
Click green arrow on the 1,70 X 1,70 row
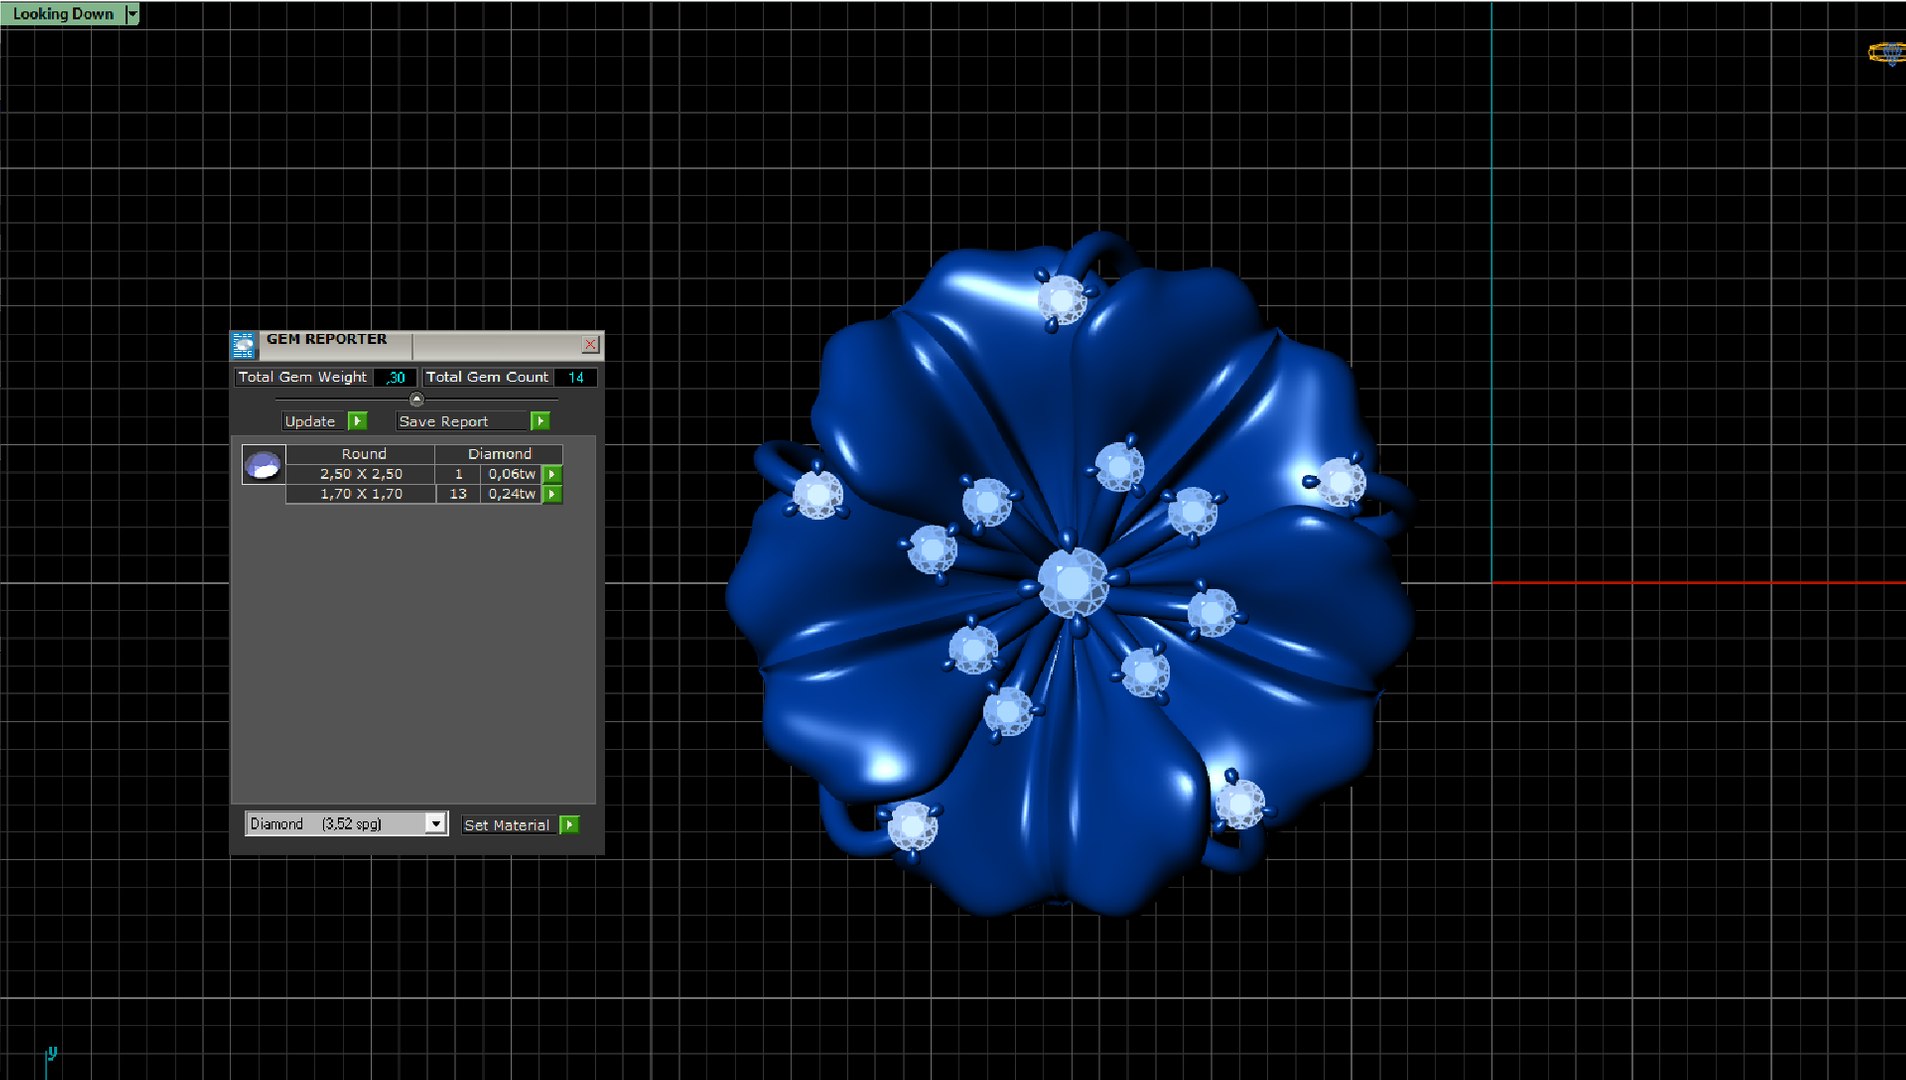tap(552, 494)
